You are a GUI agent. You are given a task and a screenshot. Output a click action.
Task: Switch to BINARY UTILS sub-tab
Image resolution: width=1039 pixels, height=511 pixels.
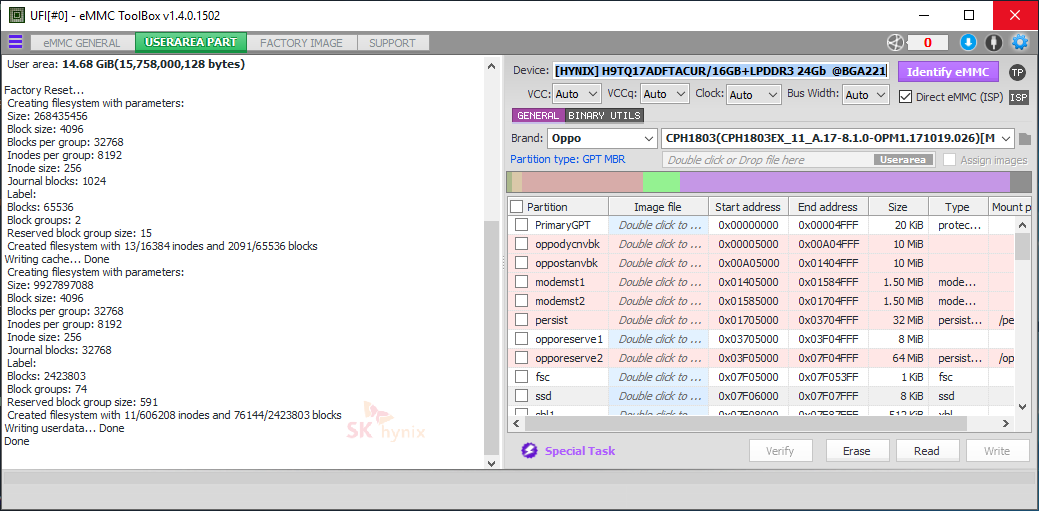(604, 115)
